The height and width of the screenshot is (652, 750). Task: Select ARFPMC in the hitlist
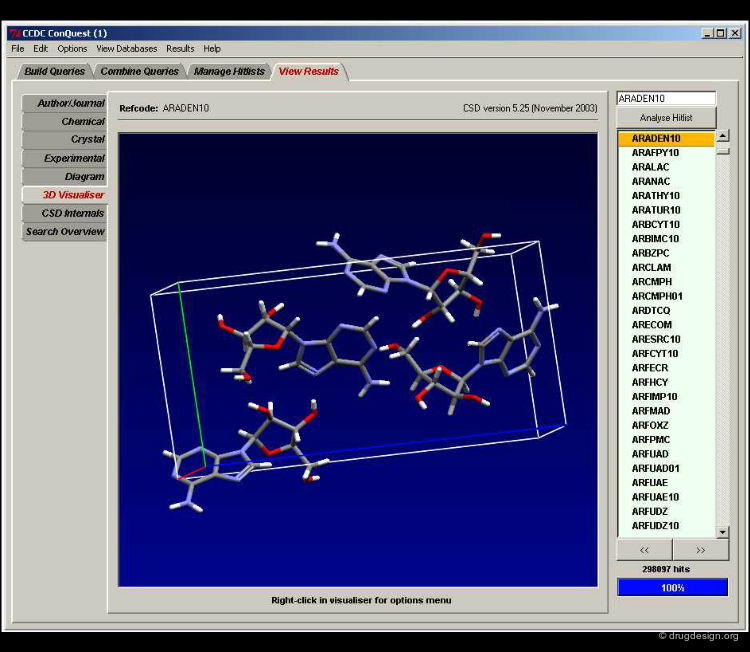[x=666, y=440]
